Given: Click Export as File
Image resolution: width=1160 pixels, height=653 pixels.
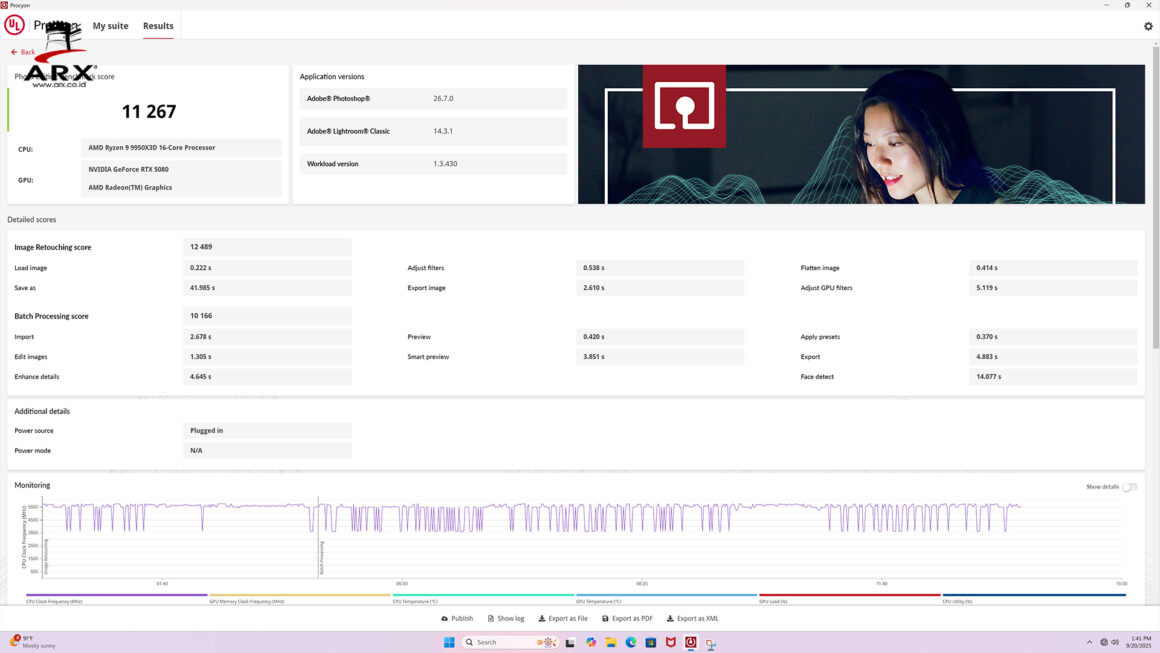Looking at the screenshot, I should pyautogui.click(x=563, y=618).
